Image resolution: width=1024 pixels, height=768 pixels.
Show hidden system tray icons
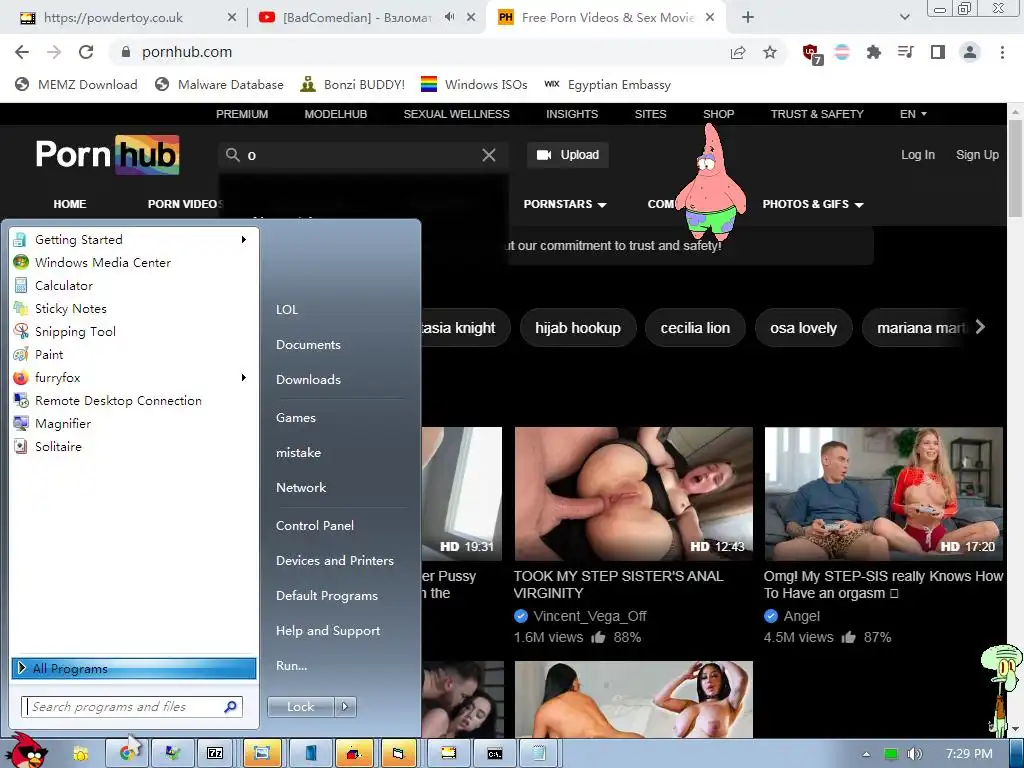click(x=866, y=754)
